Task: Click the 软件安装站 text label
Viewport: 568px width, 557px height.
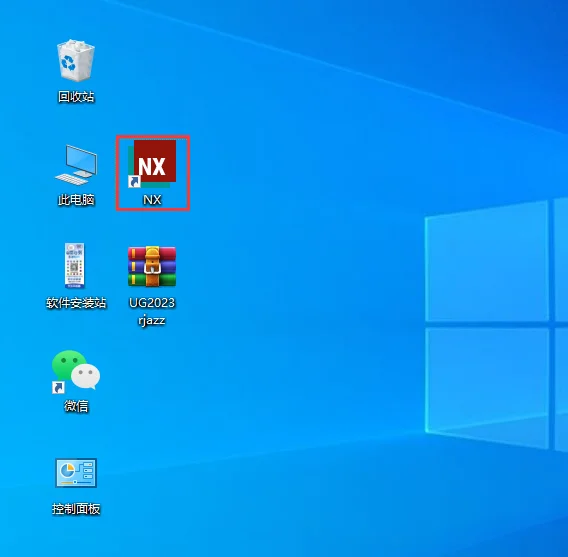Action: 76,303
